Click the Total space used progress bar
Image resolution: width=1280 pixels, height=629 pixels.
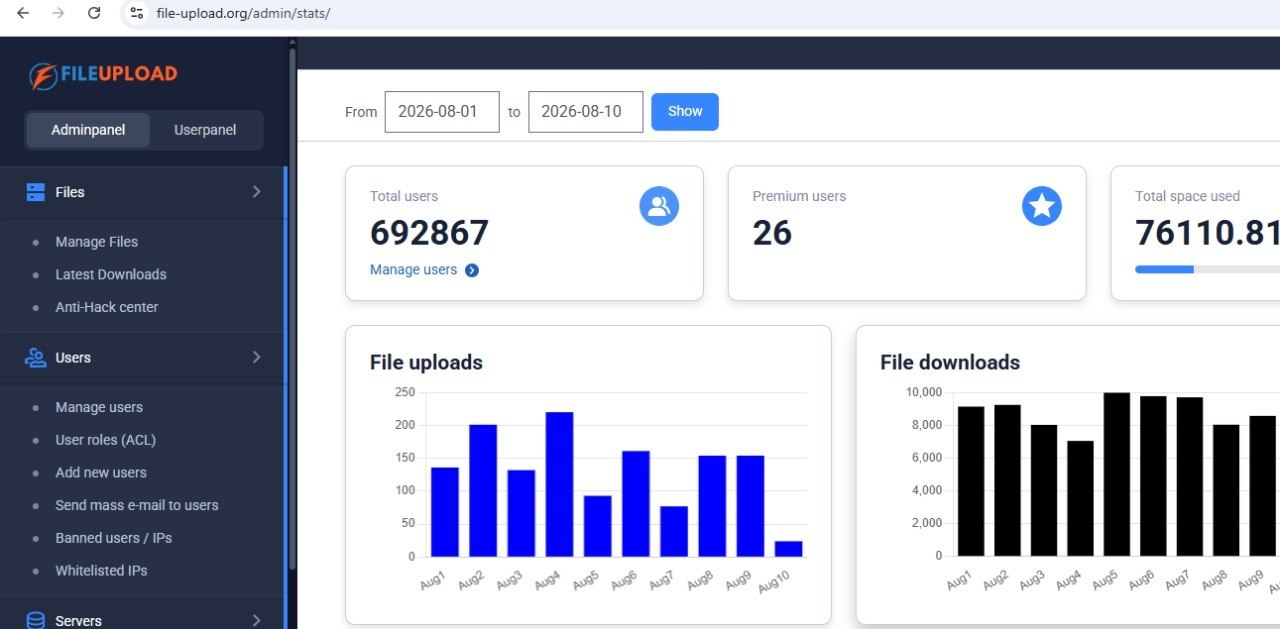(x=1207, y=269)
